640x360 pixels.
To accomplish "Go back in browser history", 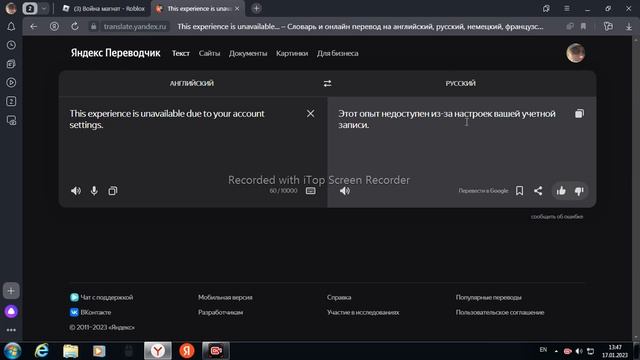I will coord(33,27).
